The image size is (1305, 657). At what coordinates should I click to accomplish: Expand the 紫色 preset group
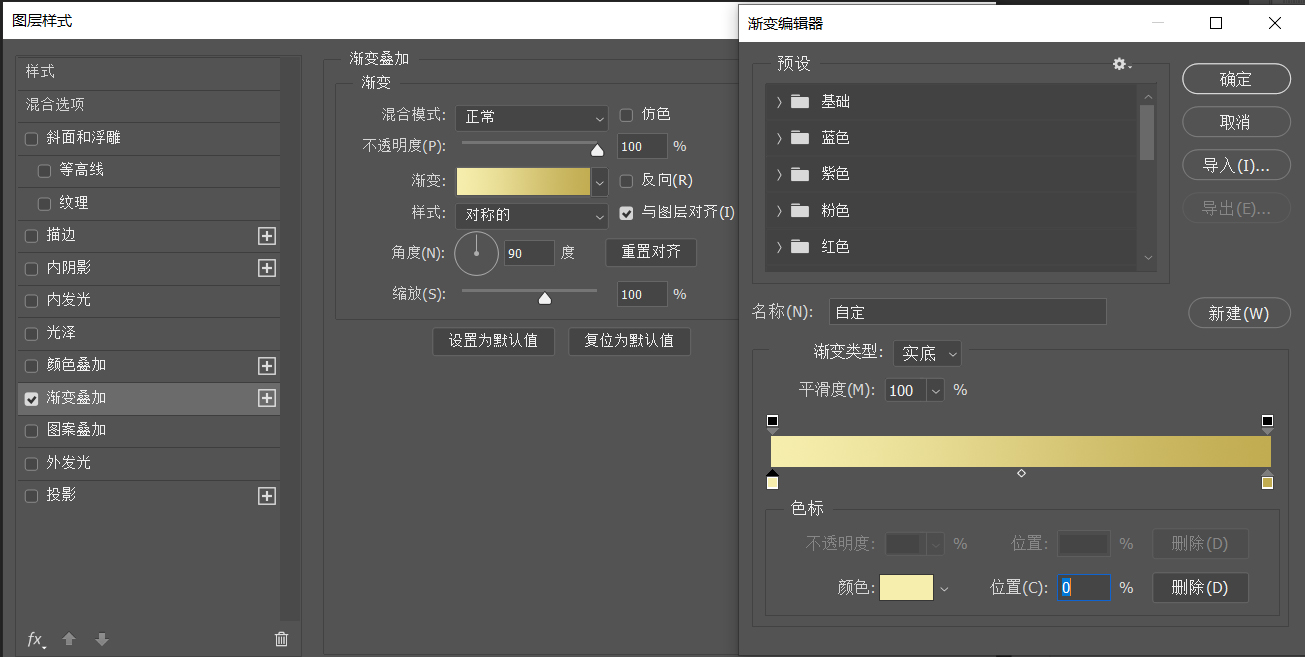779,174
